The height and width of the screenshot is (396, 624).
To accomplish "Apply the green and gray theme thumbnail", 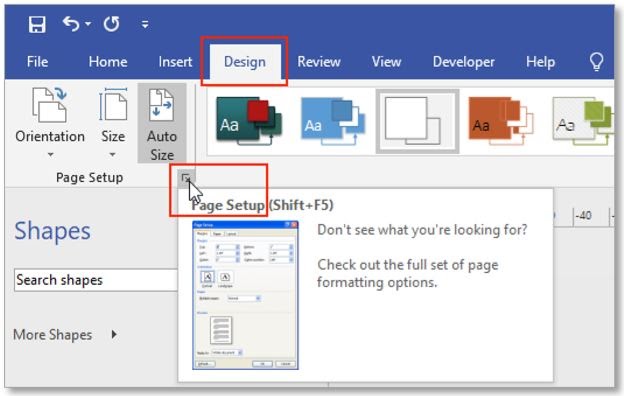I will pos(583,121).
